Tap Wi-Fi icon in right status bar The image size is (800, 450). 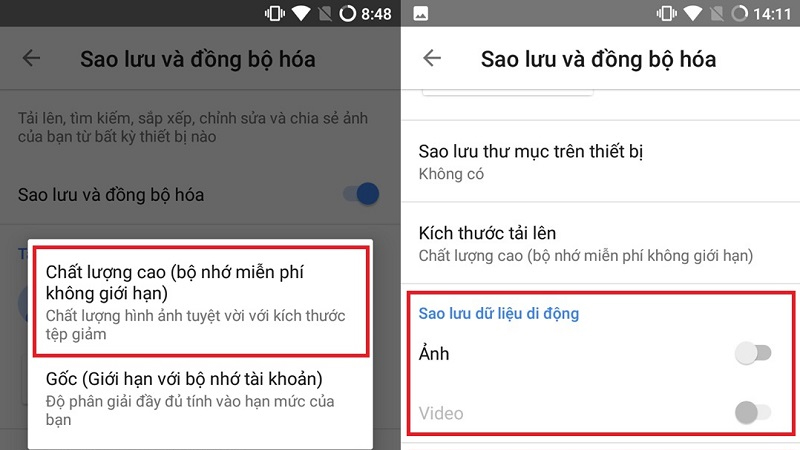tap(693, 14)
